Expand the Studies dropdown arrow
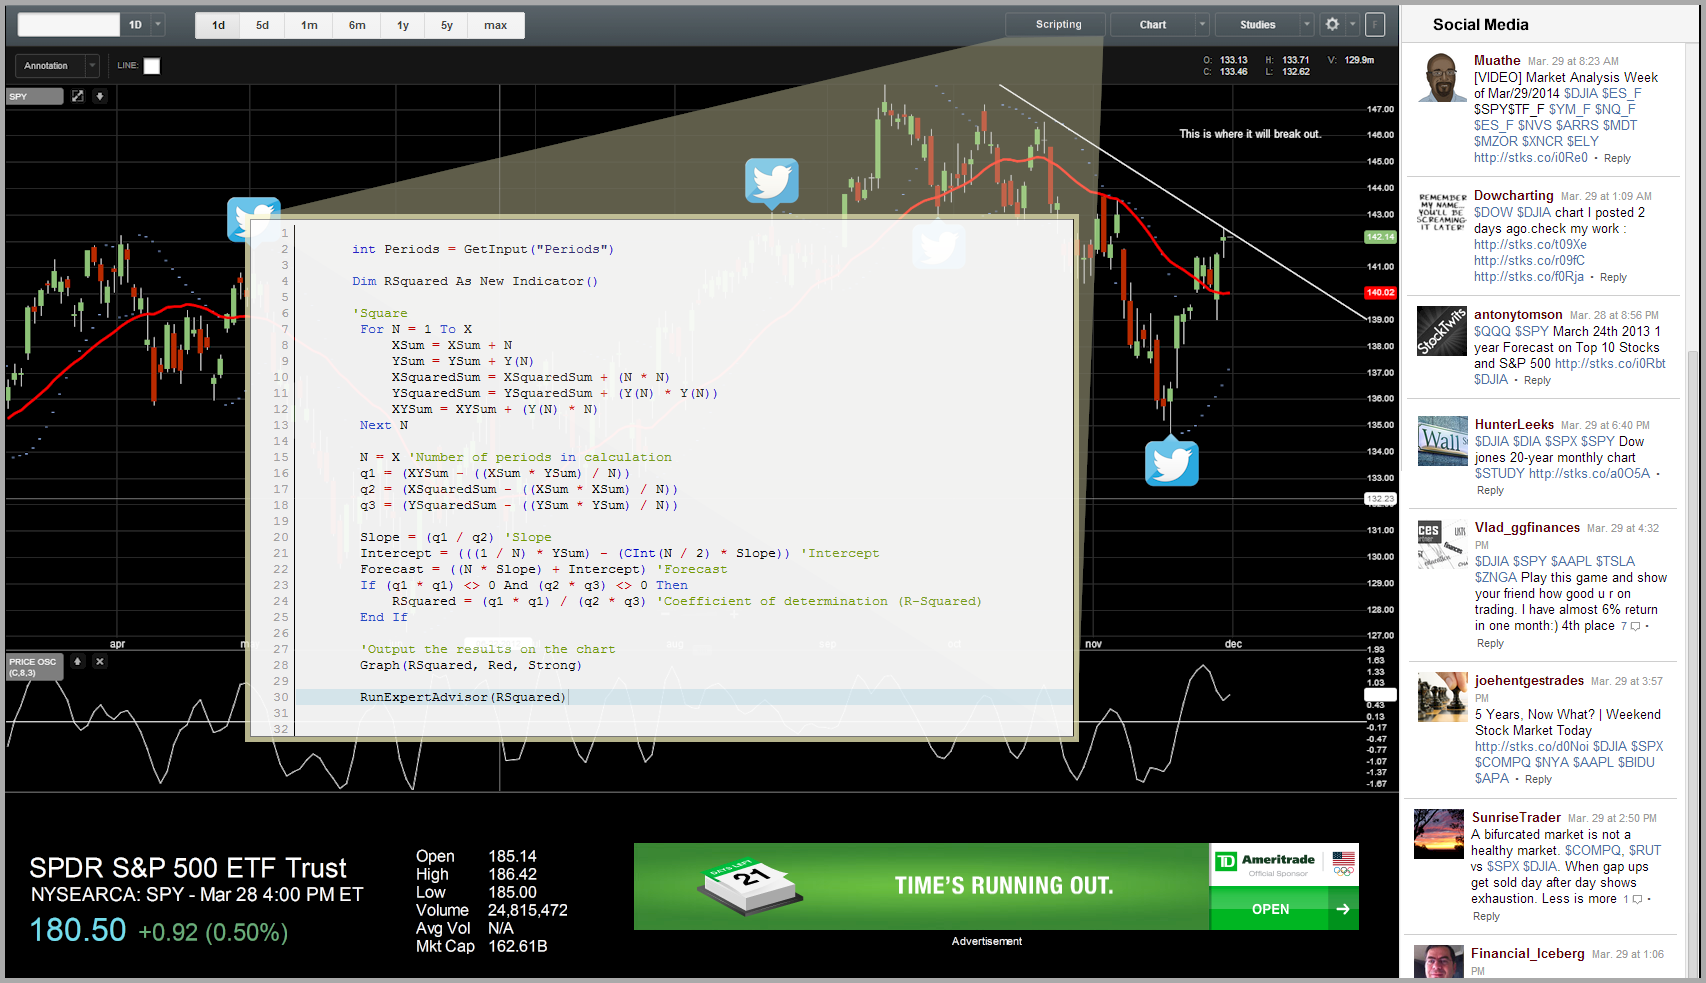 (x=1306, y=25)
